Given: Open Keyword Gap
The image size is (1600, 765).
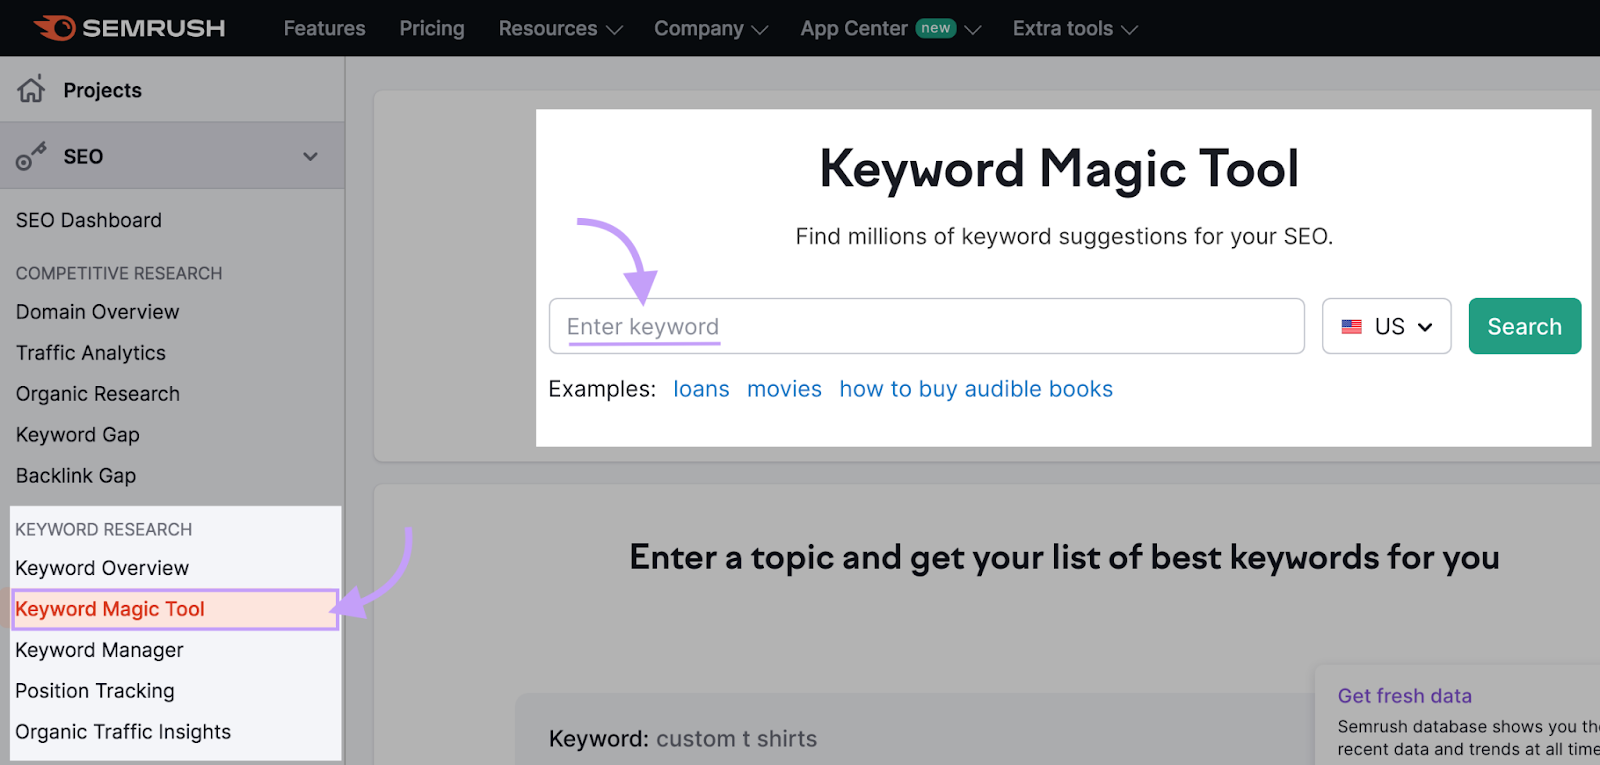Looking at the screenshot, I should point(78,435).
